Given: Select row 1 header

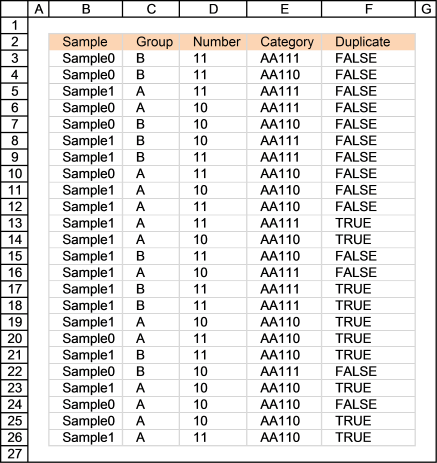Looking at the screenshot, I should point(14,25).
